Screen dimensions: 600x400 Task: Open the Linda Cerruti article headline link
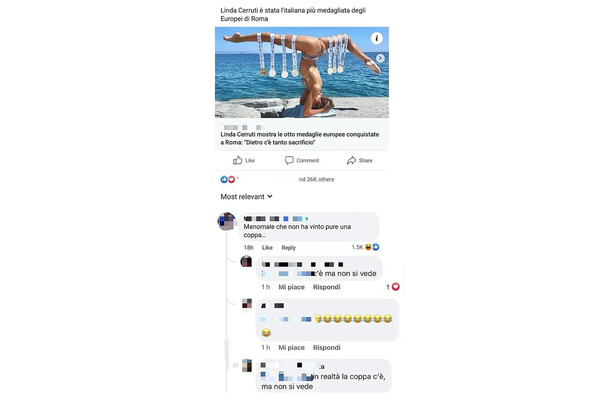(x=300, y=138)
